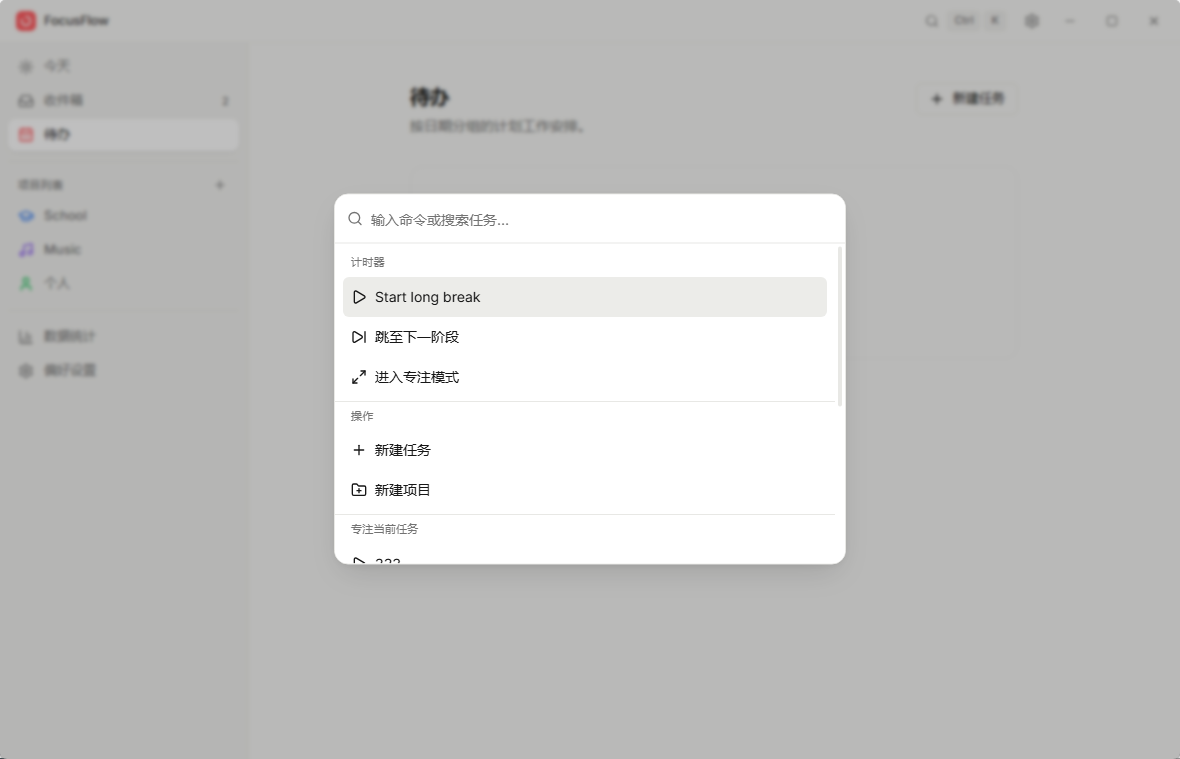
Task: Click the title bar search icon
Action: pyautogui.click(x=932, y=21)
